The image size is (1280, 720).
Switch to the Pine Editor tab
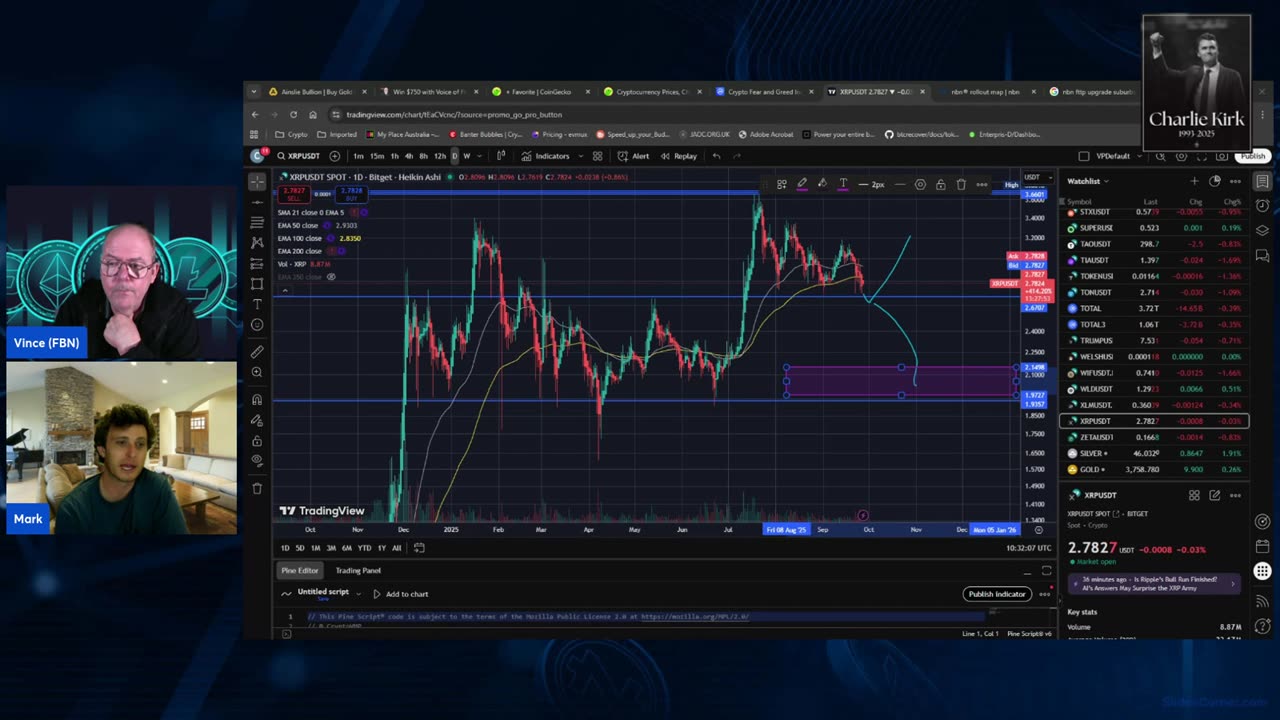click(299, 570)
